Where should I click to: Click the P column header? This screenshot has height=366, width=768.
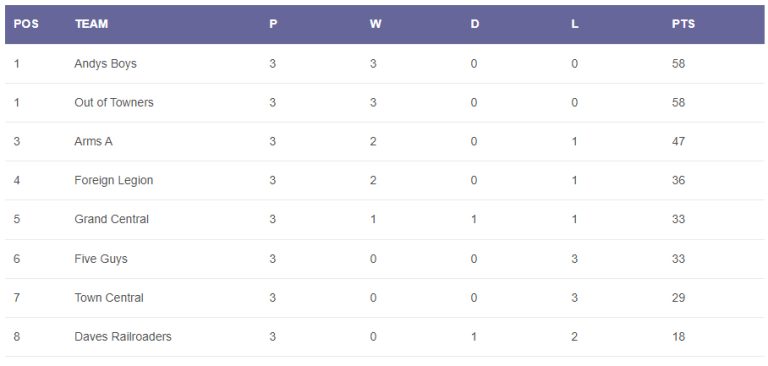tap(273, 24)
